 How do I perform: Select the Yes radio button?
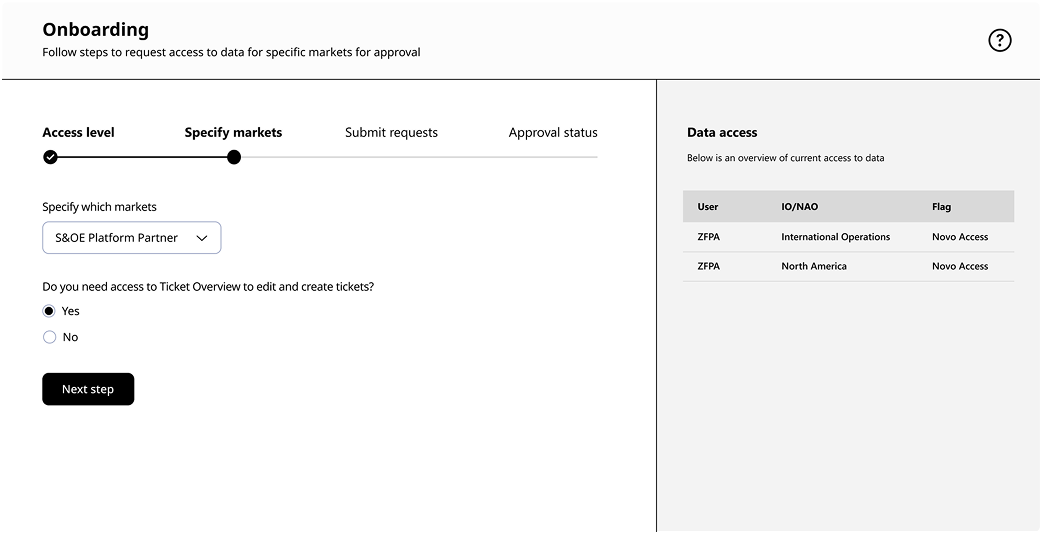point(49,311)
